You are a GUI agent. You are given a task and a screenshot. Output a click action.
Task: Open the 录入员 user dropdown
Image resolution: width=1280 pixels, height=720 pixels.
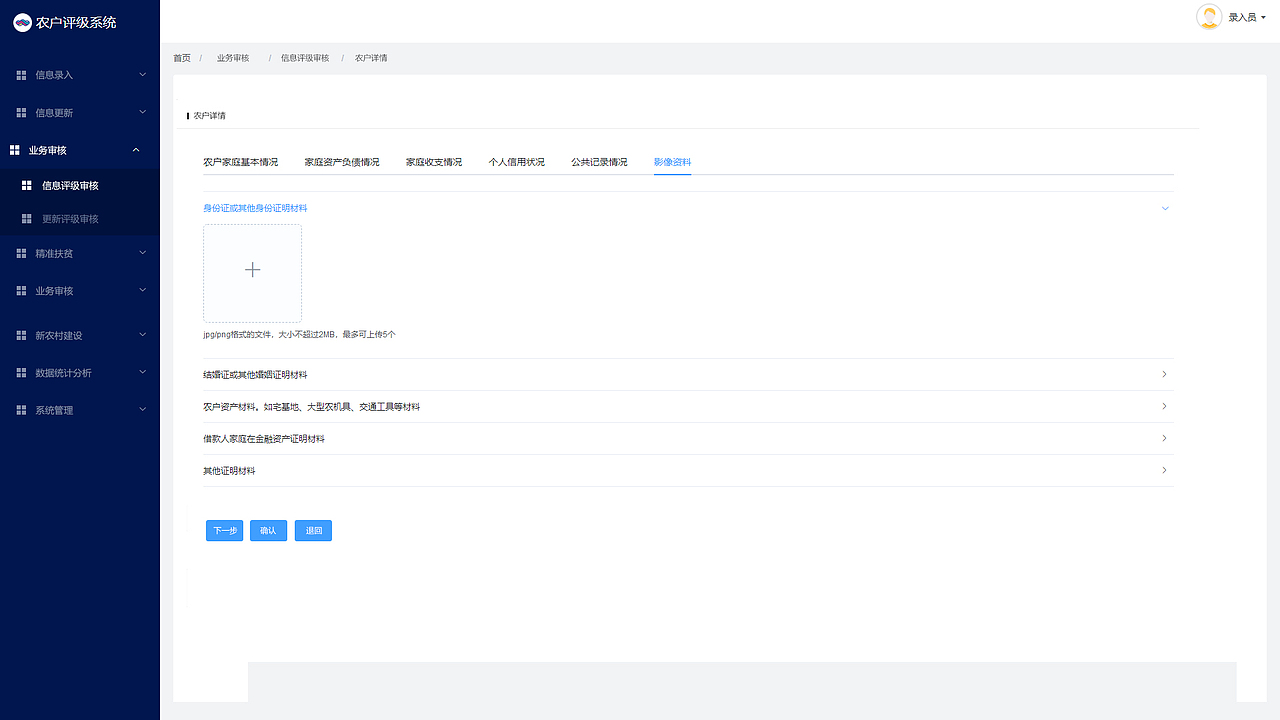[1247, 17]
